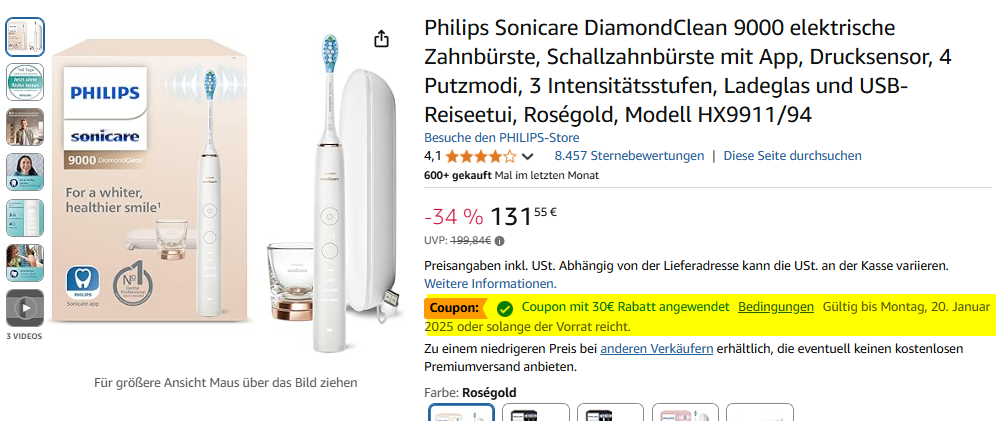The height and width of the screenshot is (421, 1002).
Task: Click the UVP info icon
Action: [500, 240]
